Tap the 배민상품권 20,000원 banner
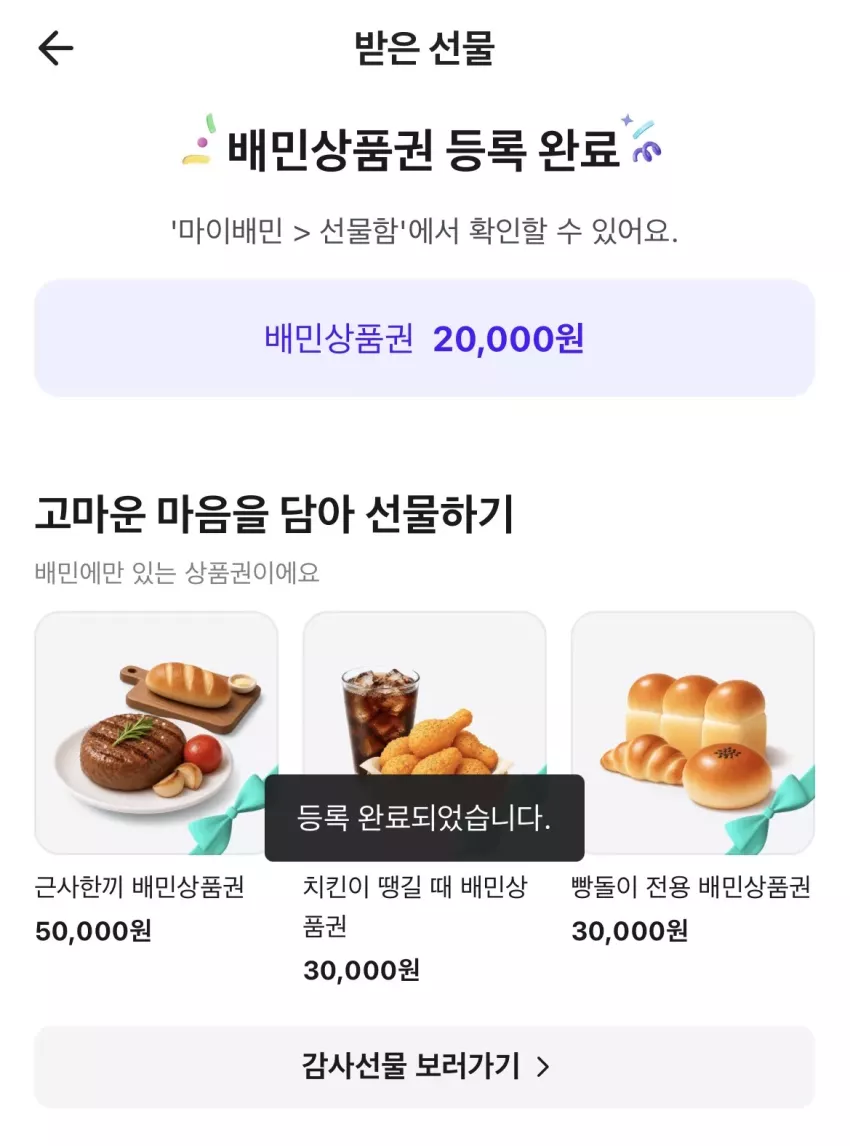Viewport: 850px width, 1146px height. coord(425,338)
